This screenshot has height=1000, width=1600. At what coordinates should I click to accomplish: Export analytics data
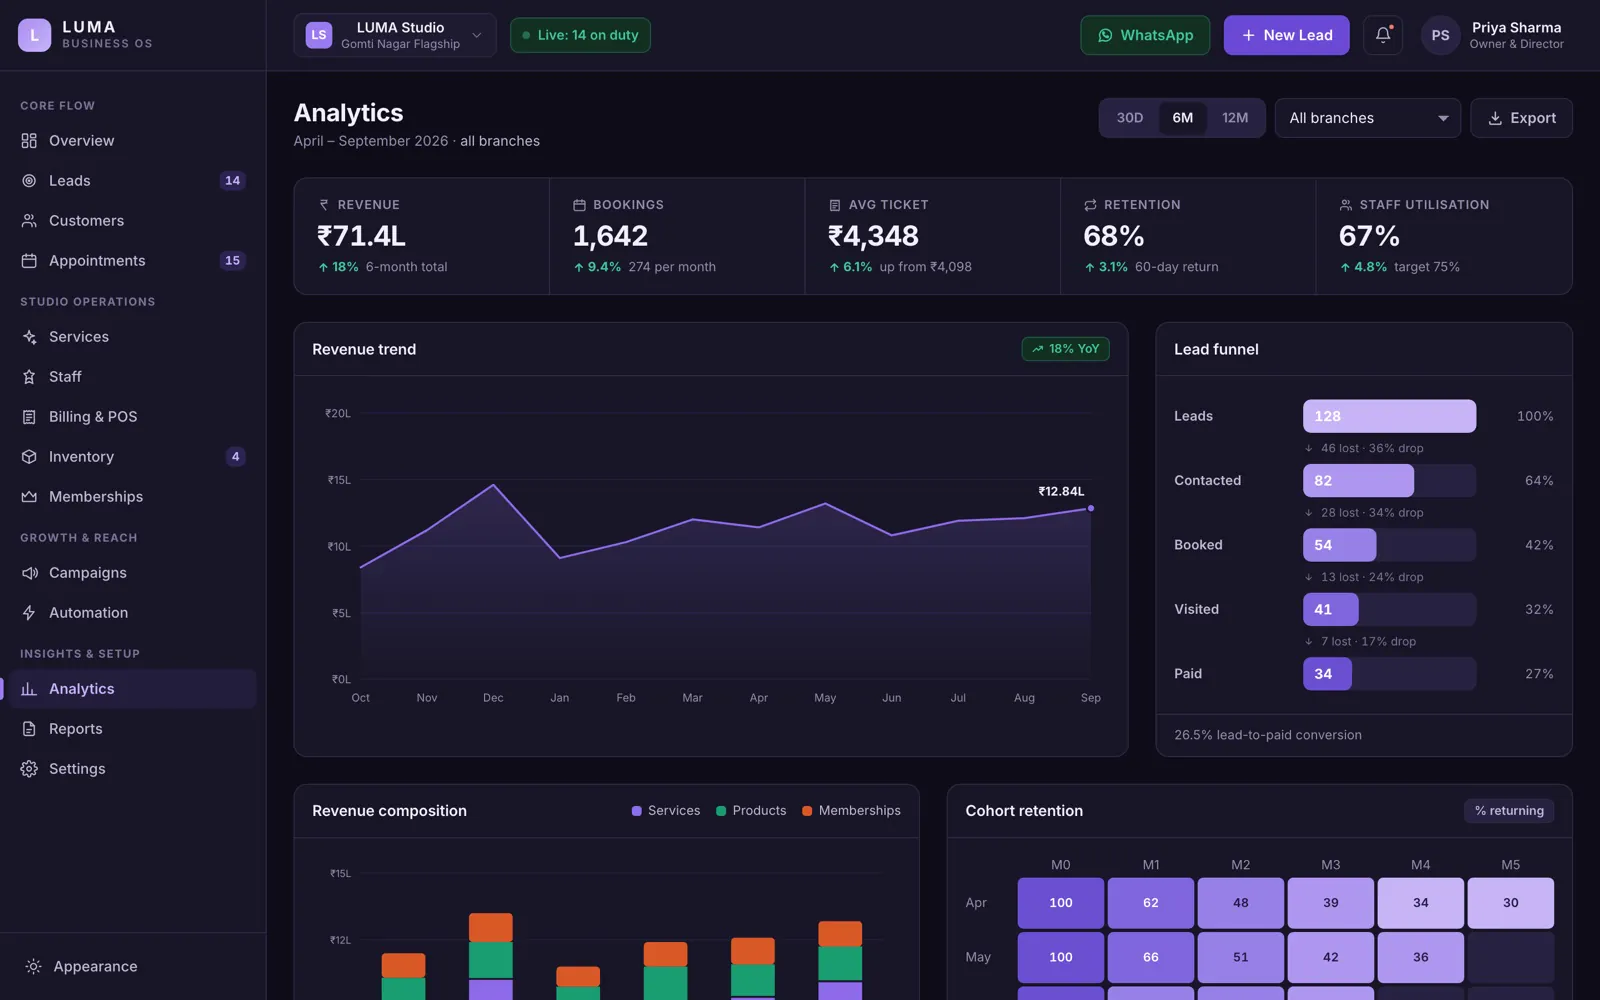[x=1521, y=118]
